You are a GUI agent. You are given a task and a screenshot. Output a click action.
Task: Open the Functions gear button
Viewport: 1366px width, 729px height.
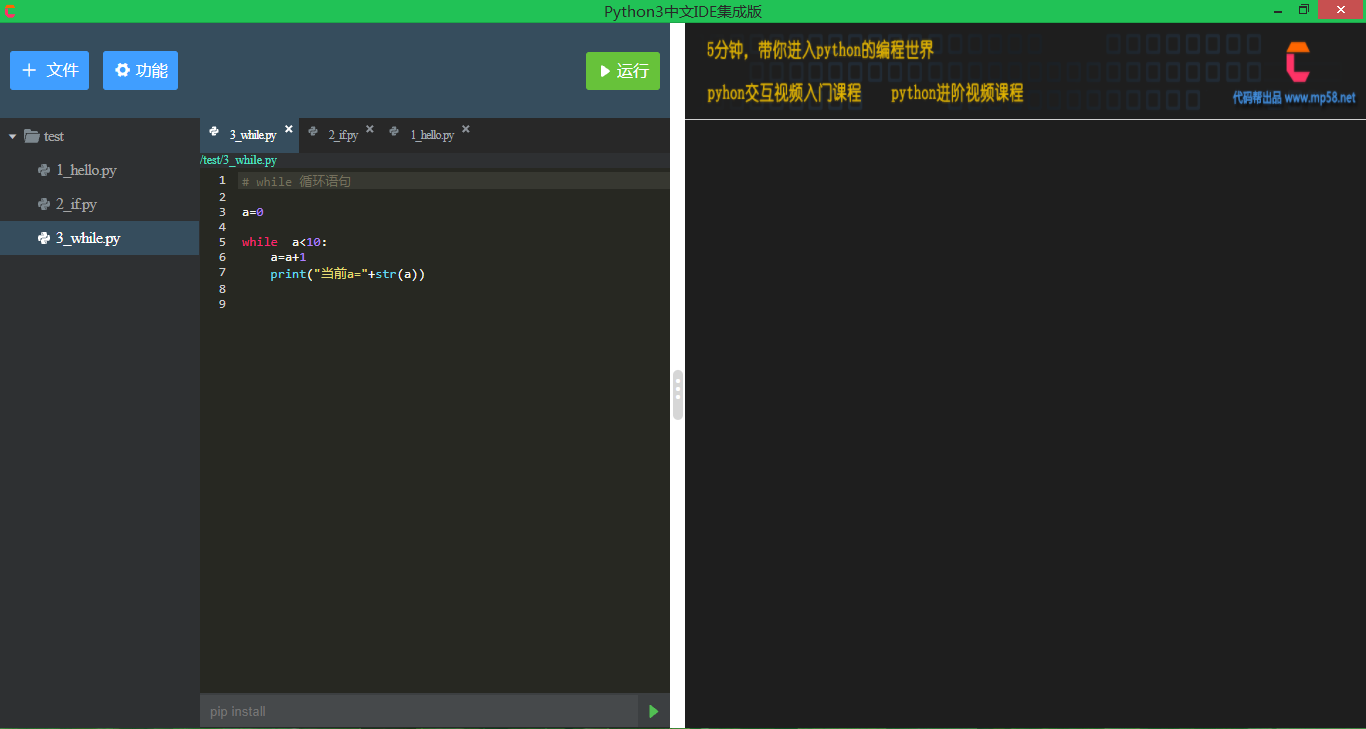point(140,71)
